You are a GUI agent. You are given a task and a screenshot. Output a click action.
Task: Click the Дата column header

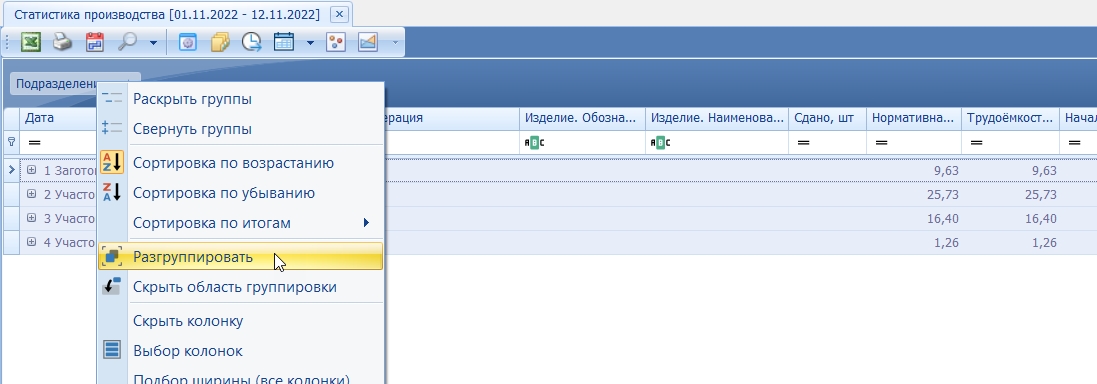click(58, 119)
